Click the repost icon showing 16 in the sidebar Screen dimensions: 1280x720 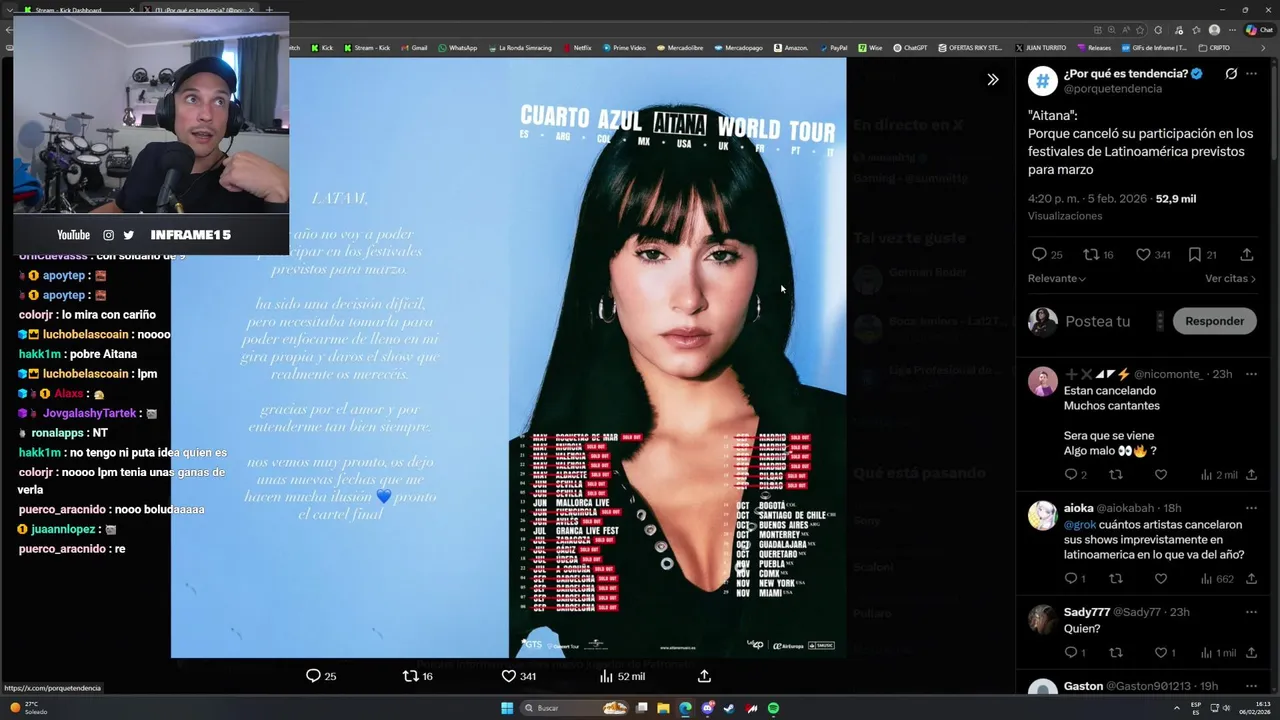(1092, 255)
